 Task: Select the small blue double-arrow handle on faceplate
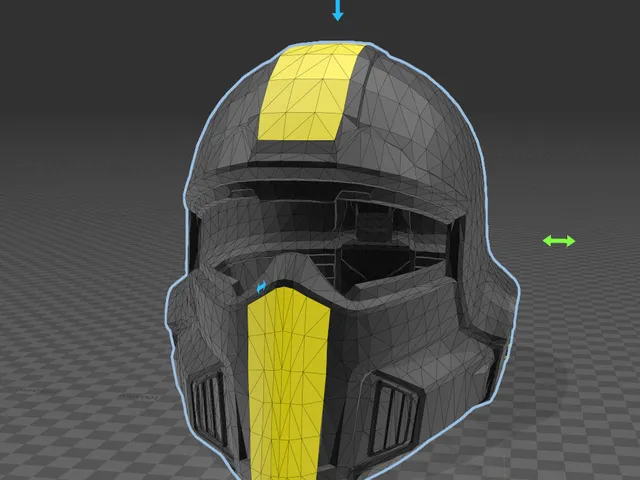[x=261, y=287]
